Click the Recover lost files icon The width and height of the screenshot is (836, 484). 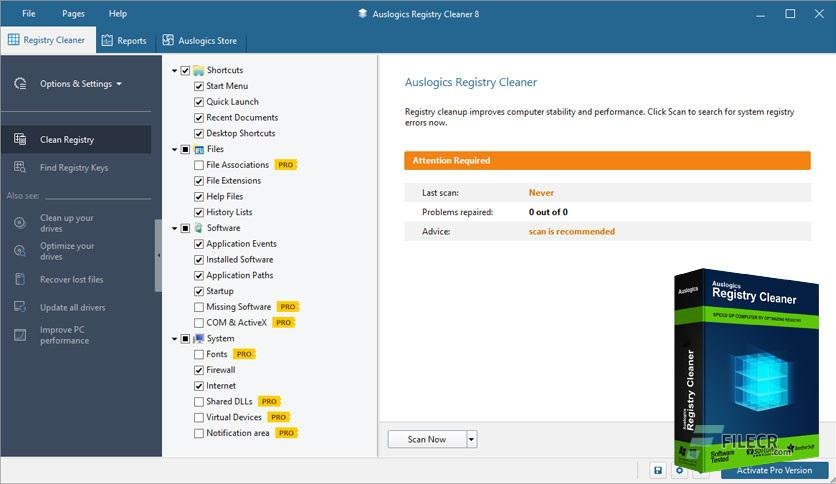20,279
